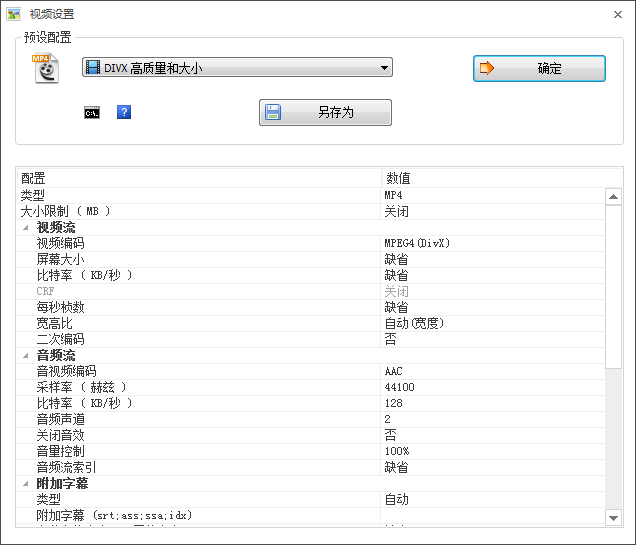Select the 音频声道 row
636x545 pixels.
pos(311,419)
